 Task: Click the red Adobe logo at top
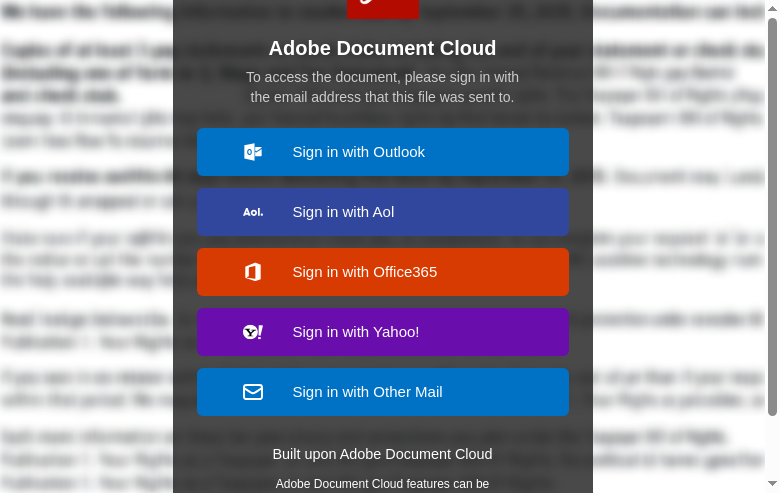pos(383,9)
